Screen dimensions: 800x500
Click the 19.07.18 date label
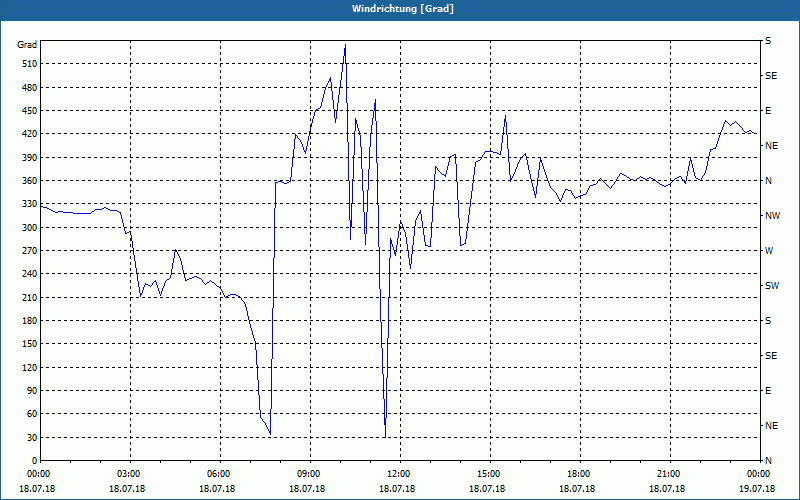[x=757, y=488]
